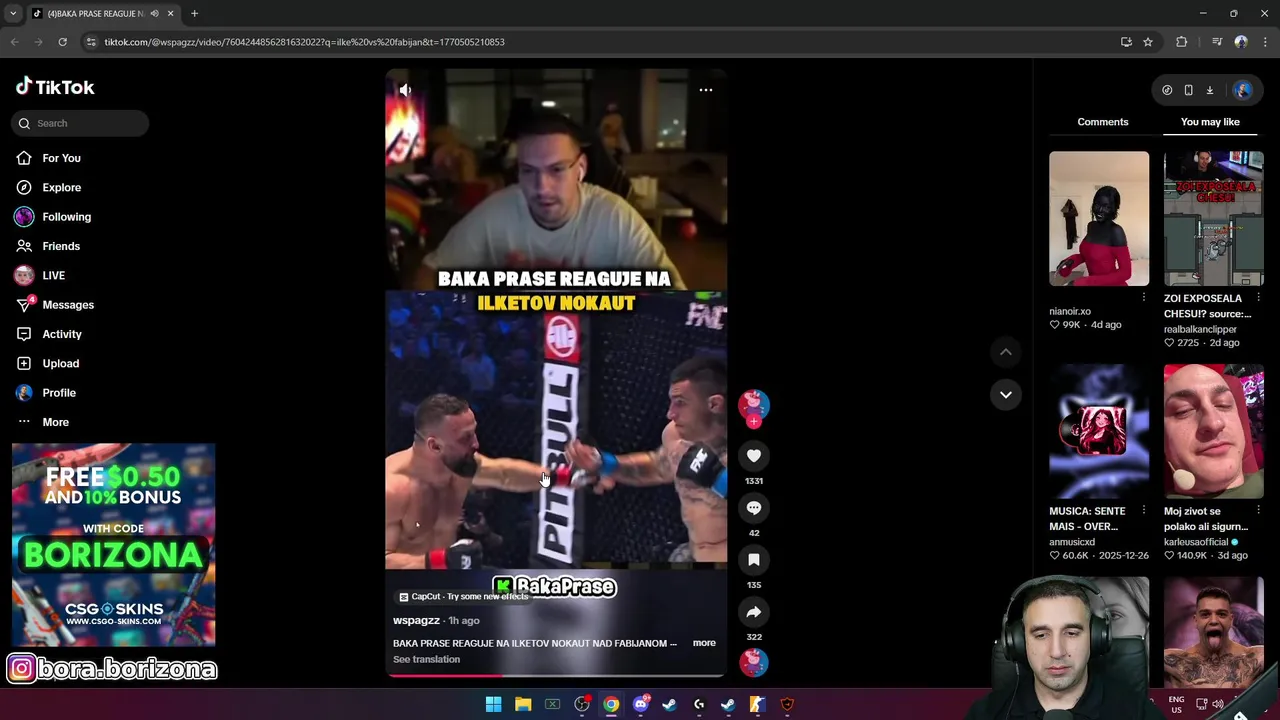Go to Profile in the sidebar
The width and height of the screenshot is (1280, 720).
coord(59,393)
